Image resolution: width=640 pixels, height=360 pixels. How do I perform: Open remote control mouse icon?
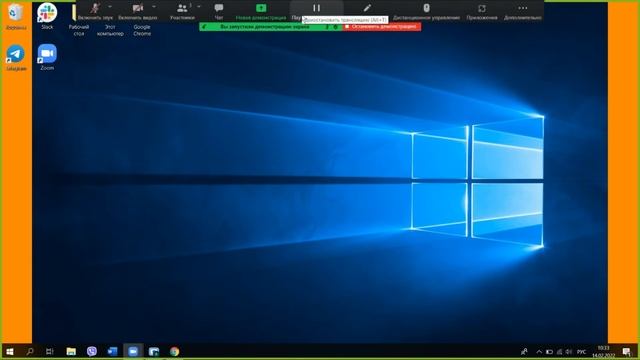coord(426,8)
